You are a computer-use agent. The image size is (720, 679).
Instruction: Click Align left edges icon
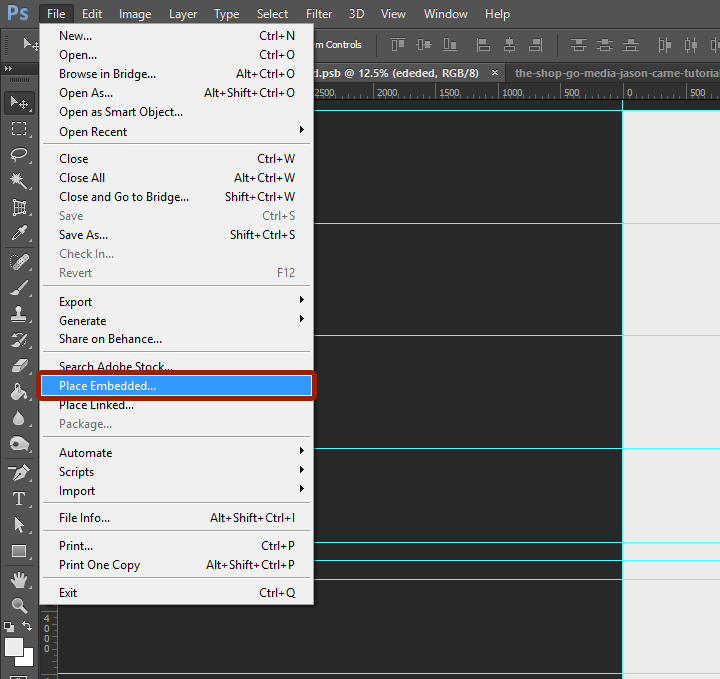pos(483,45)
